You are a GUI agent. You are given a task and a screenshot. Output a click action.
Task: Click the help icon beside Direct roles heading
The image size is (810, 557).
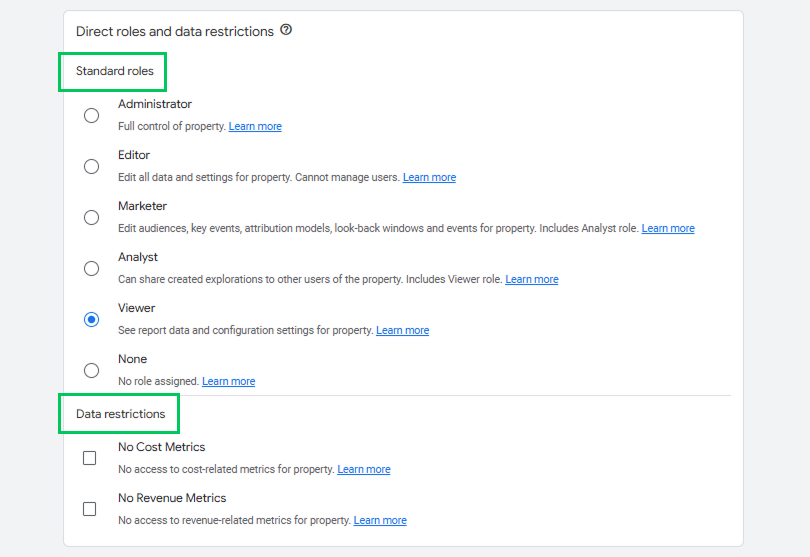click(286, 30)
